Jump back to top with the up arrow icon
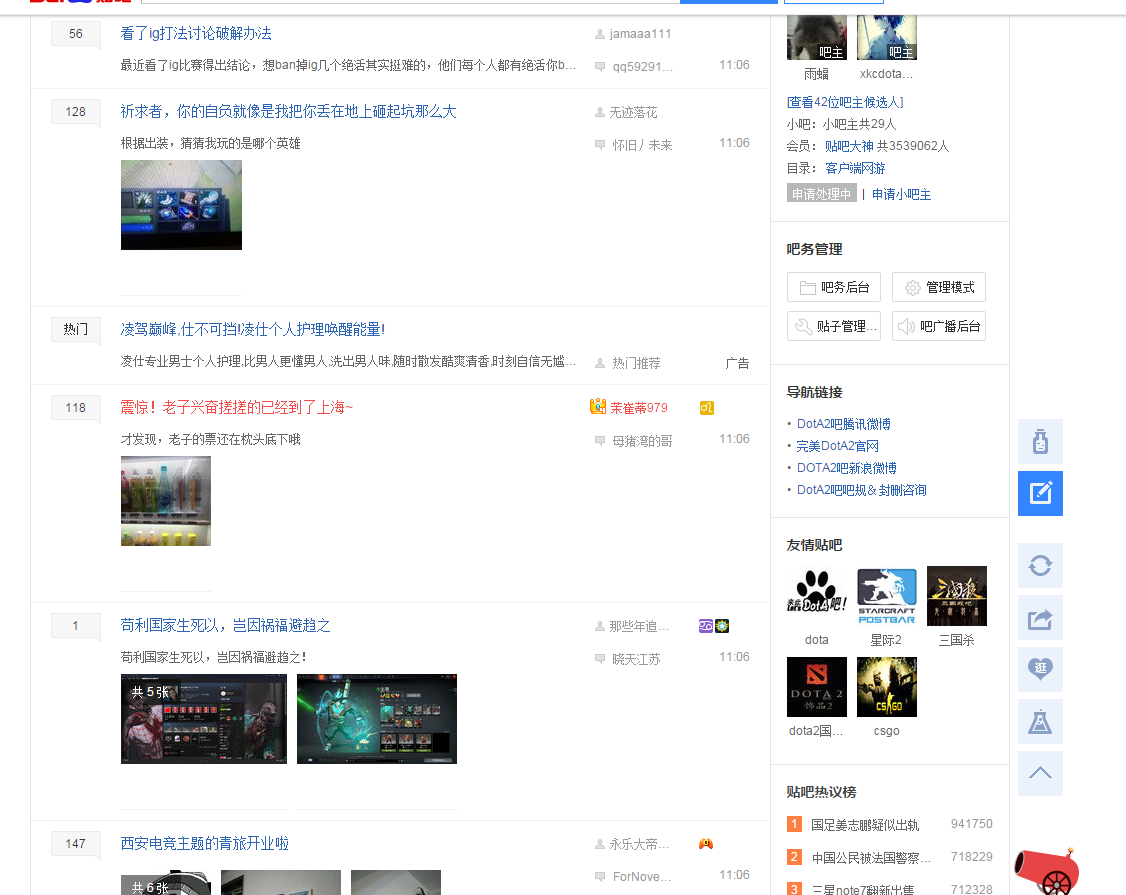 click(1040, 773)
